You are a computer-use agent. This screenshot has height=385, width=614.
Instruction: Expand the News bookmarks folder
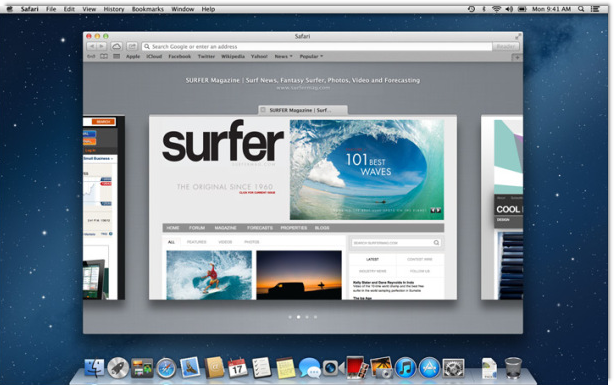click(x=284, y=56)
